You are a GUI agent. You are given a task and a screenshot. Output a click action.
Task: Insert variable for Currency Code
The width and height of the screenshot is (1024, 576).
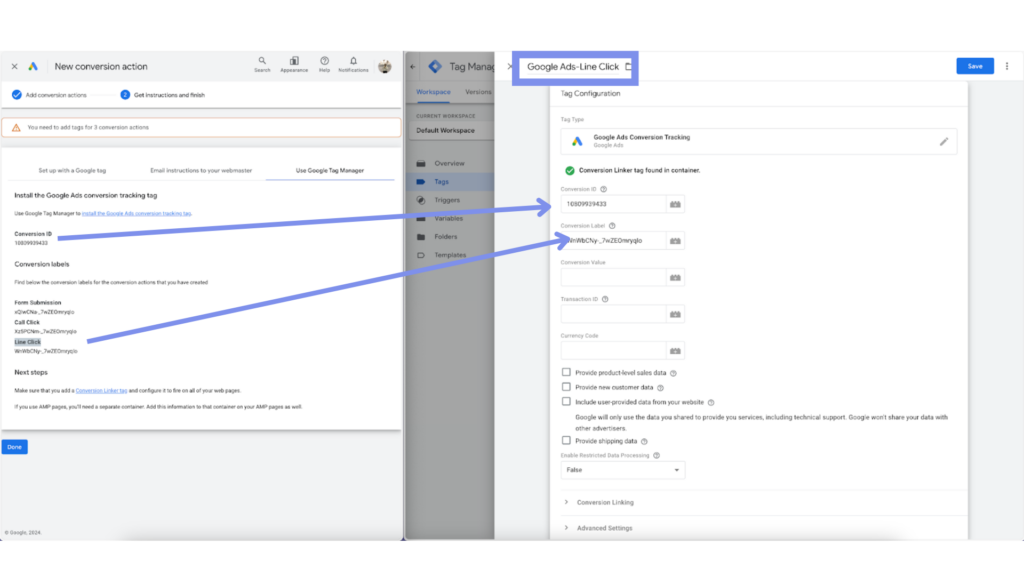675,351
